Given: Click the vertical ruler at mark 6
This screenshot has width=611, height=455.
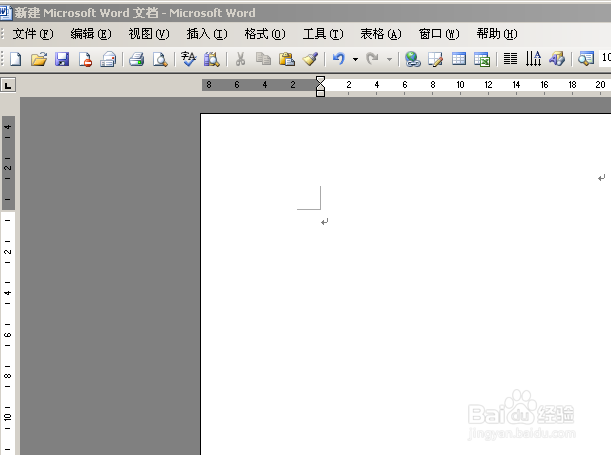Looking at the screenshot, I should pos(7,335).
